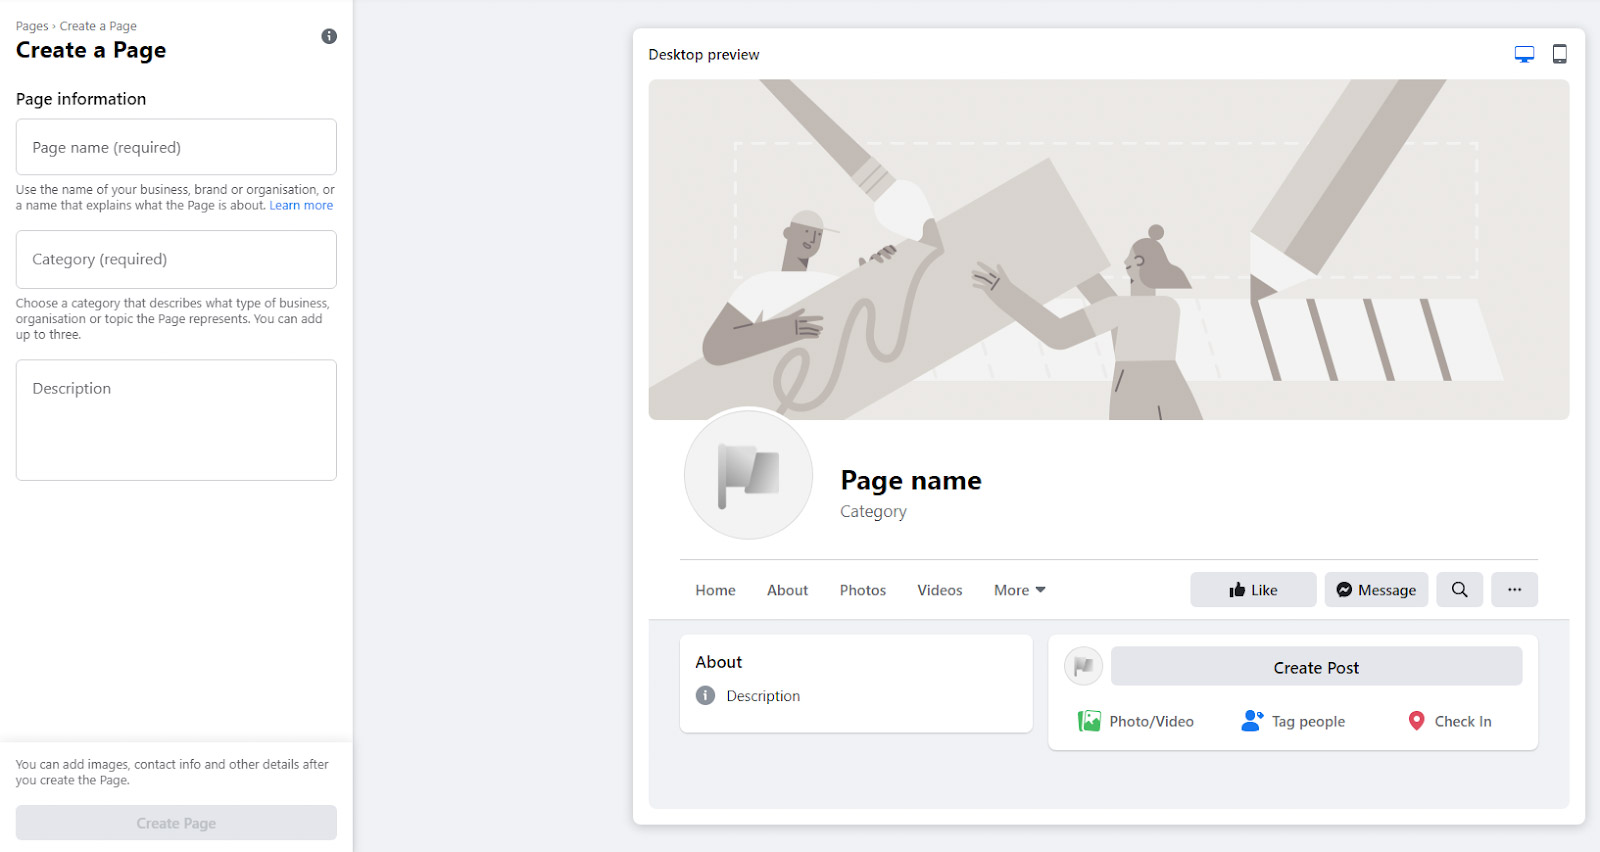Viewport: 1600px width, 852px height.
Task: Click the Pages breadcrumb link
Action: coord(32,26)
